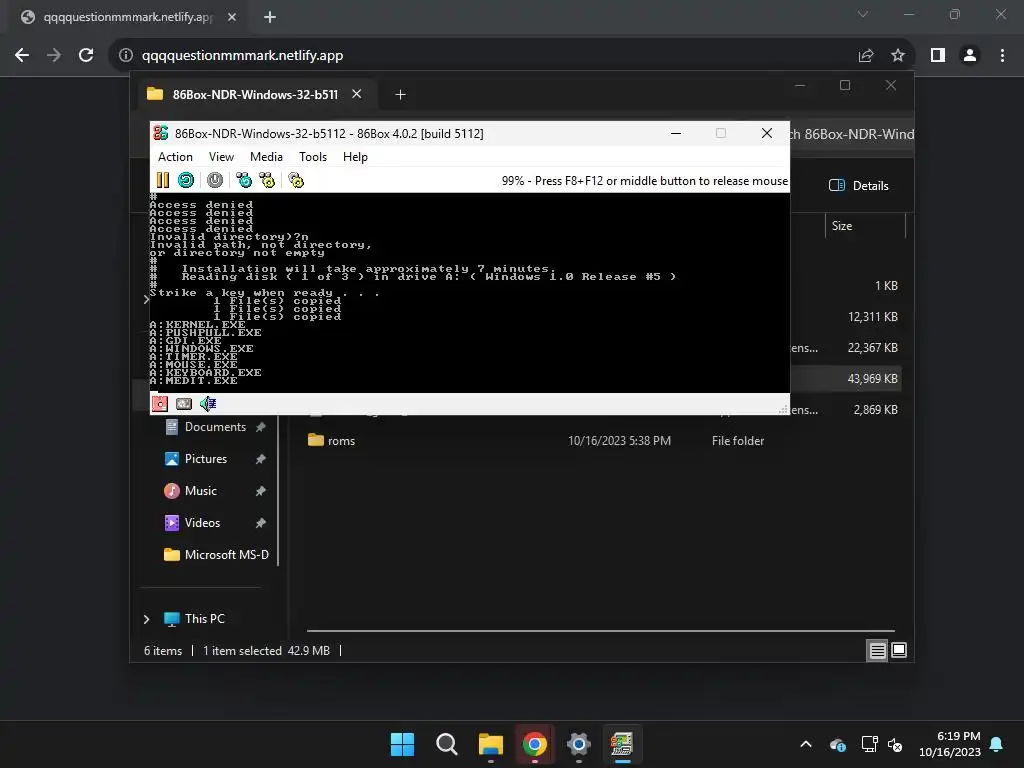Viewport: 1024px width, 768px height.
Task: Hard reset the emulated machine in 86Box
Action: click(x=186, y=180)
